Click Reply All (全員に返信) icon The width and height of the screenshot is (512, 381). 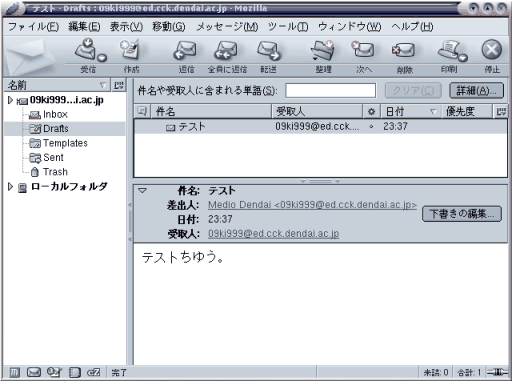(226, 50)
